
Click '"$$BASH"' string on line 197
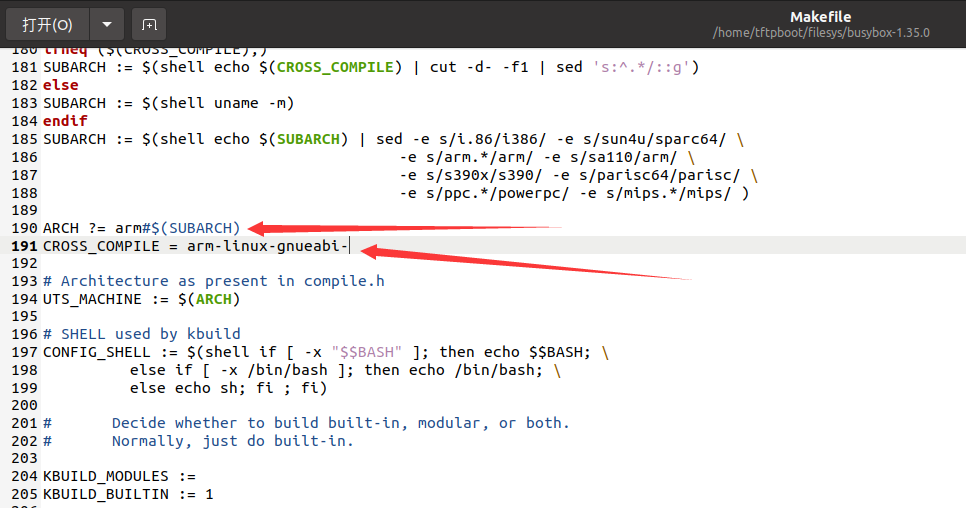coord(367,352)
